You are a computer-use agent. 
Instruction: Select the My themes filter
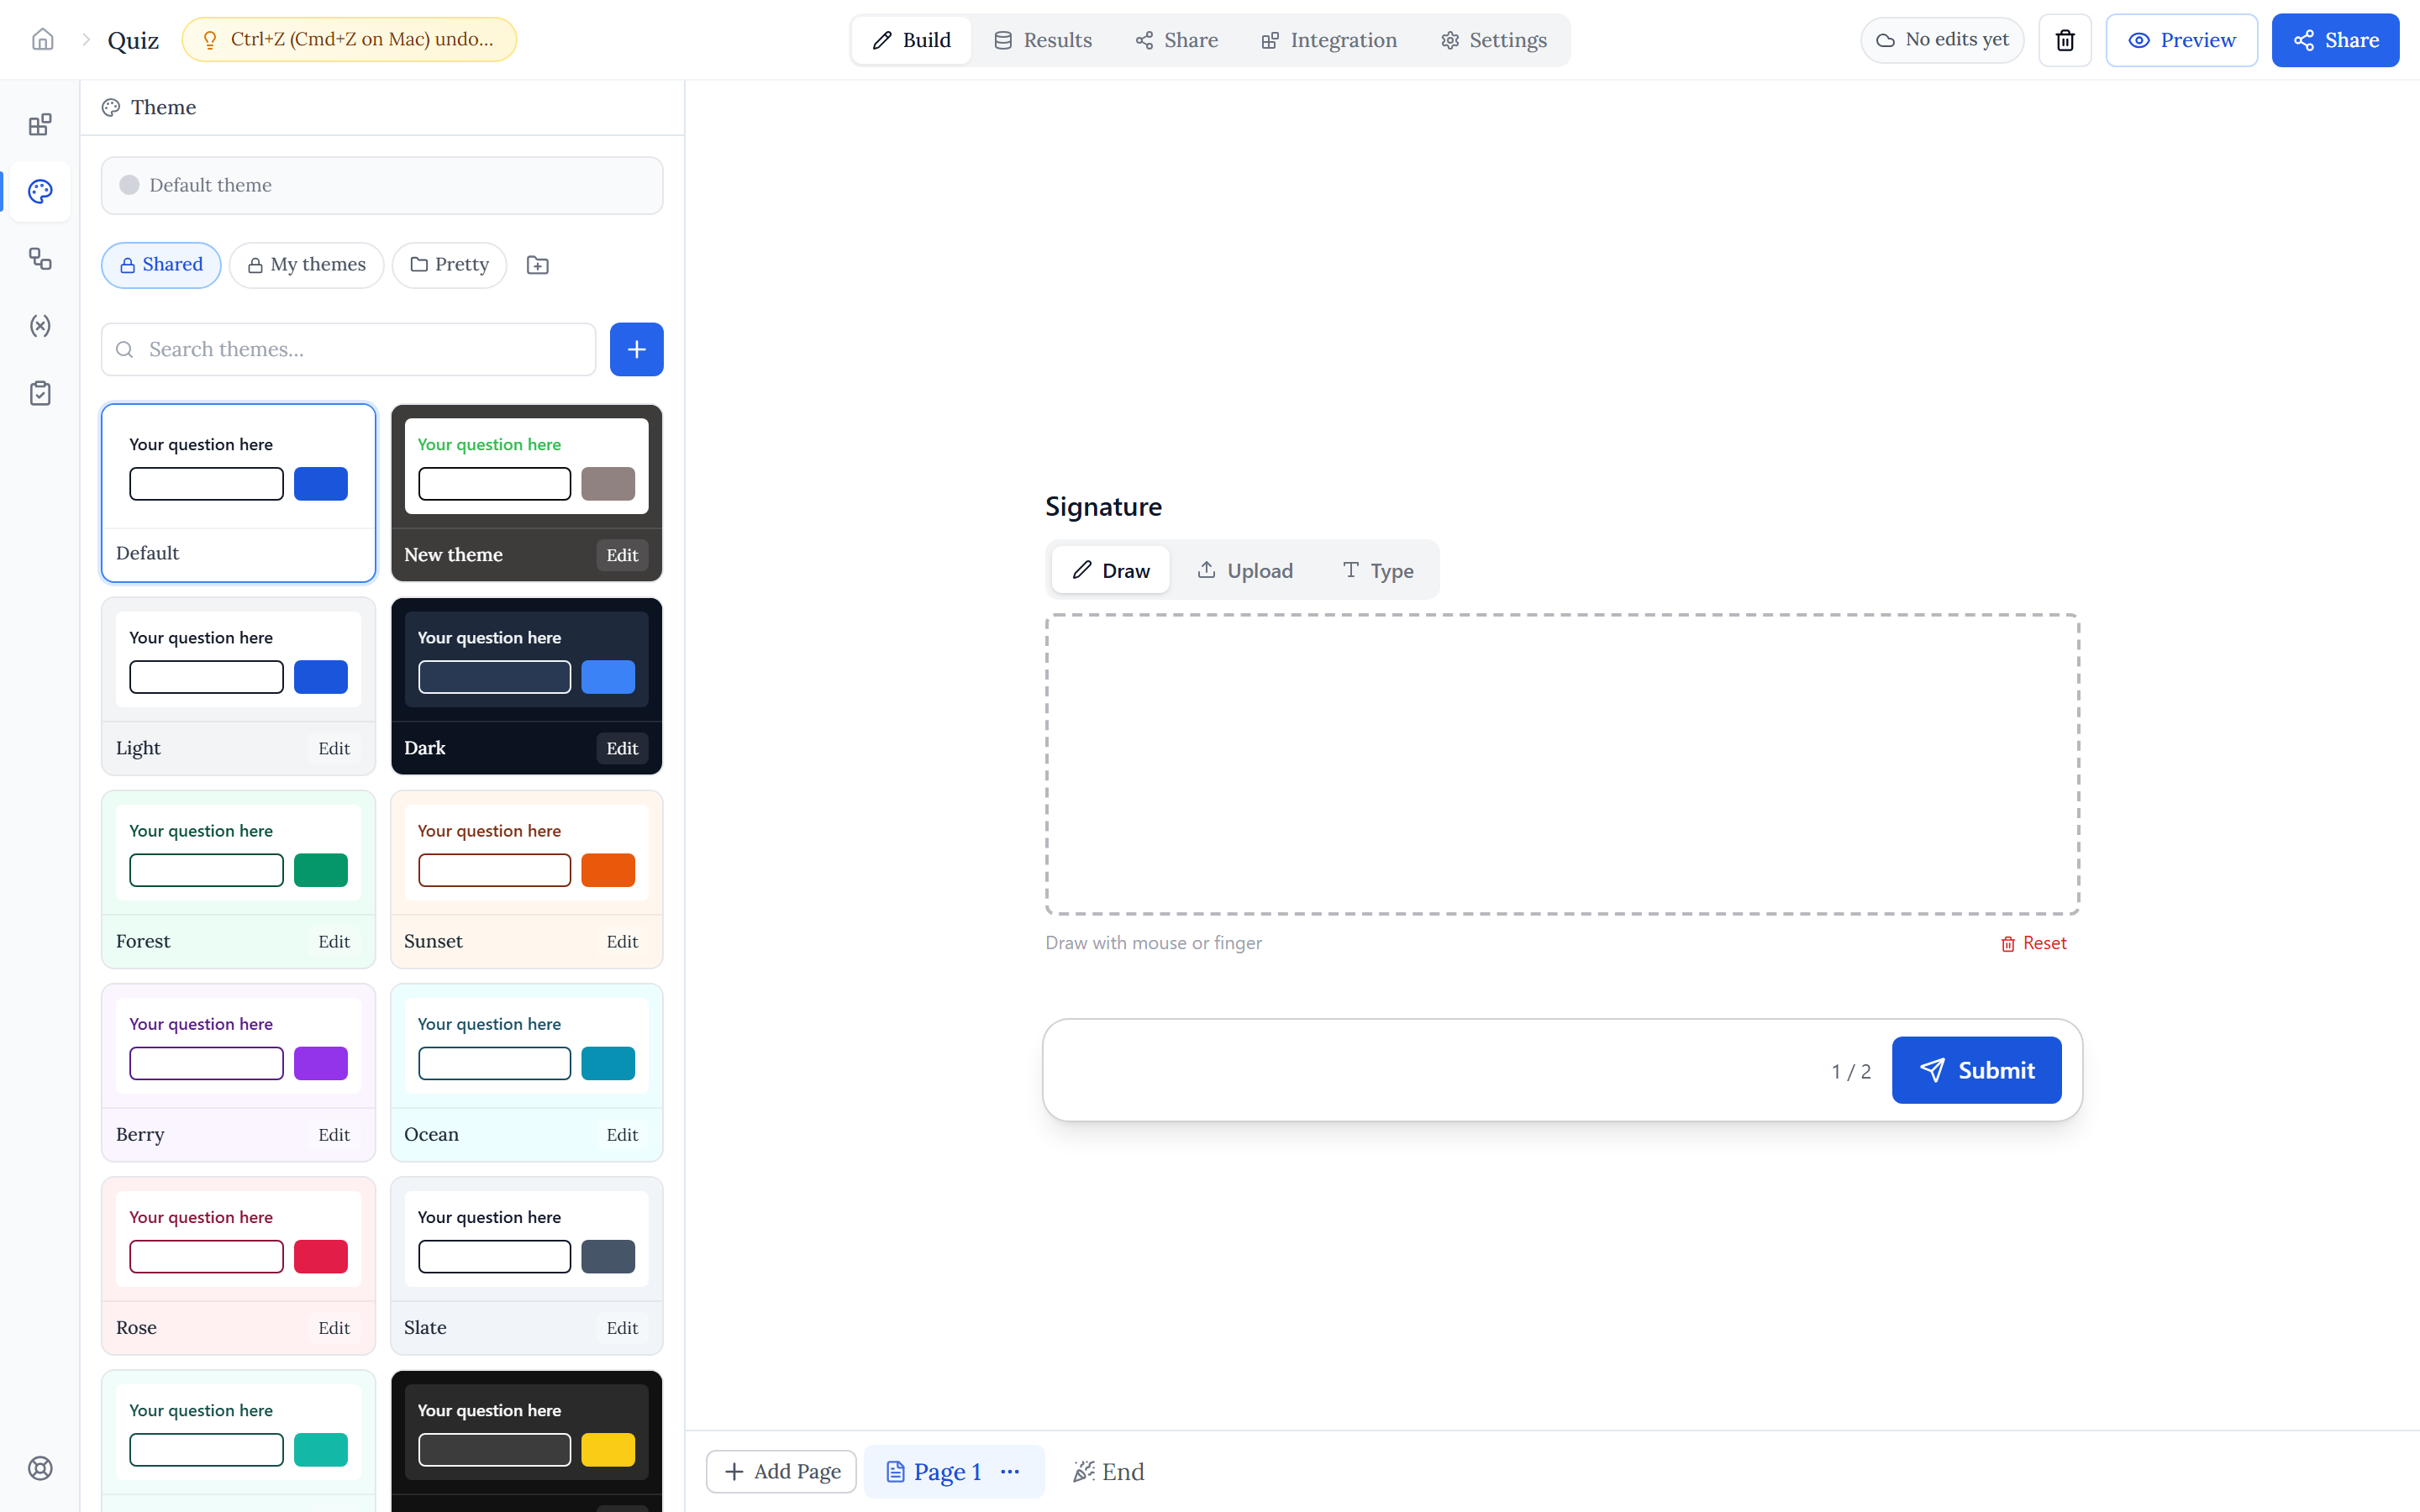tap(307, 265)
